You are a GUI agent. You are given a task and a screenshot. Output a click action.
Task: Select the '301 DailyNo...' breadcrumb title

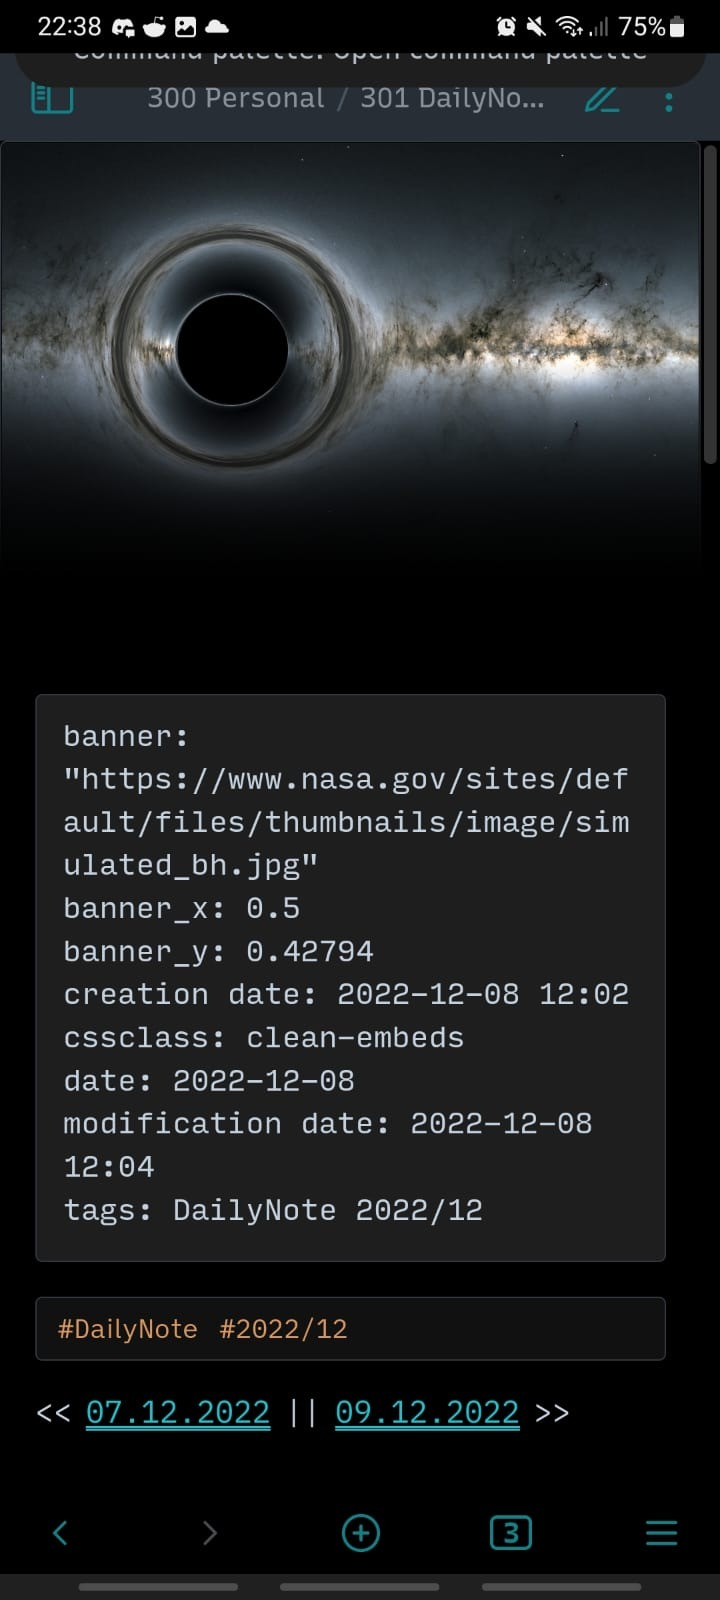coord(452,97)
